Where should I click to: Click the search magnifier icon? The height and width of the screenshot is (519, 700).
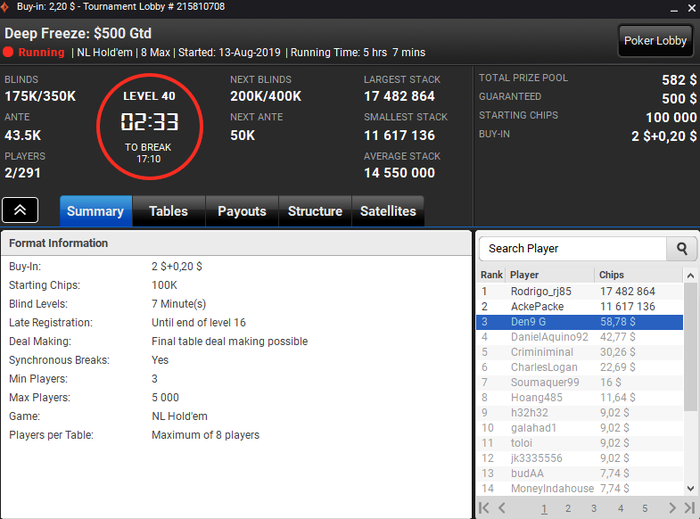tap(681, 249)
